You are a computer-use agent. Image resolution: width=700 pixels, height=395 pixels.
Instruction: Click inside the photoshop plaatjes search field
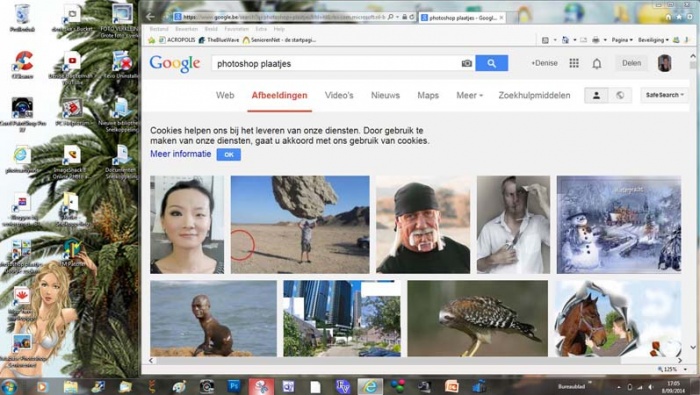[x=336, y=63]
